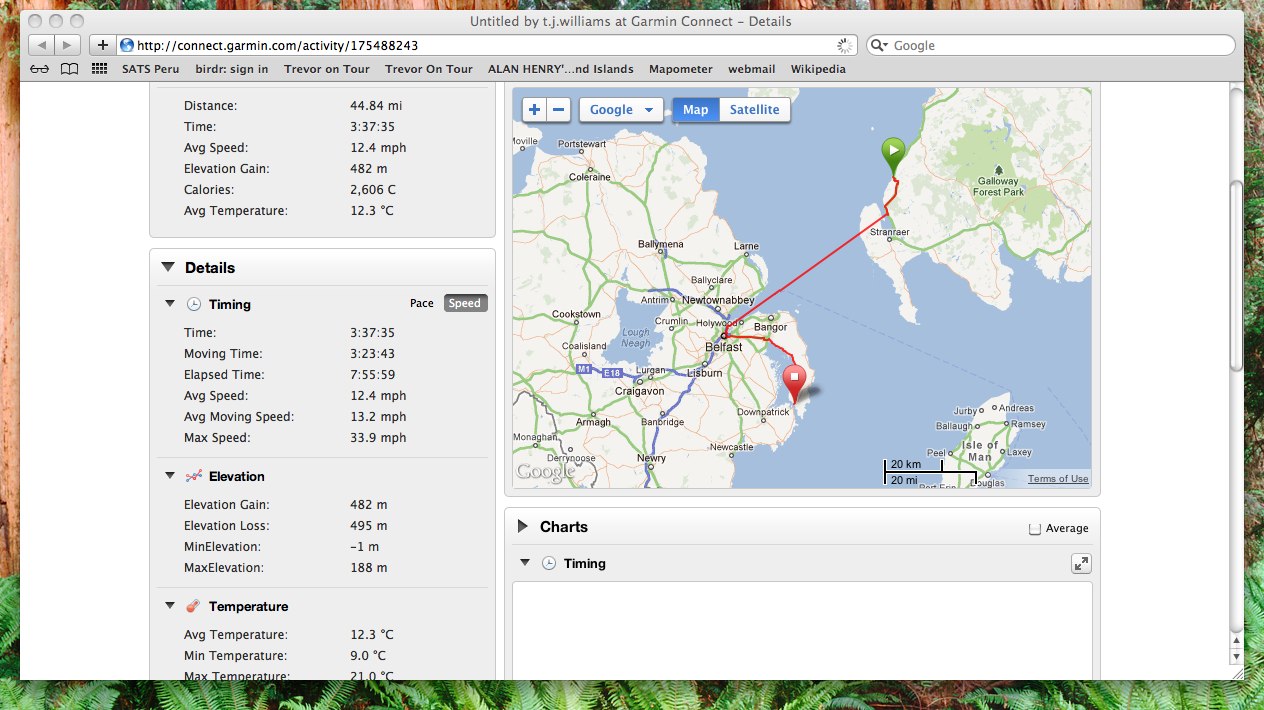Switch Timing display to Pace
The image size is (1264, 710).
422,304
